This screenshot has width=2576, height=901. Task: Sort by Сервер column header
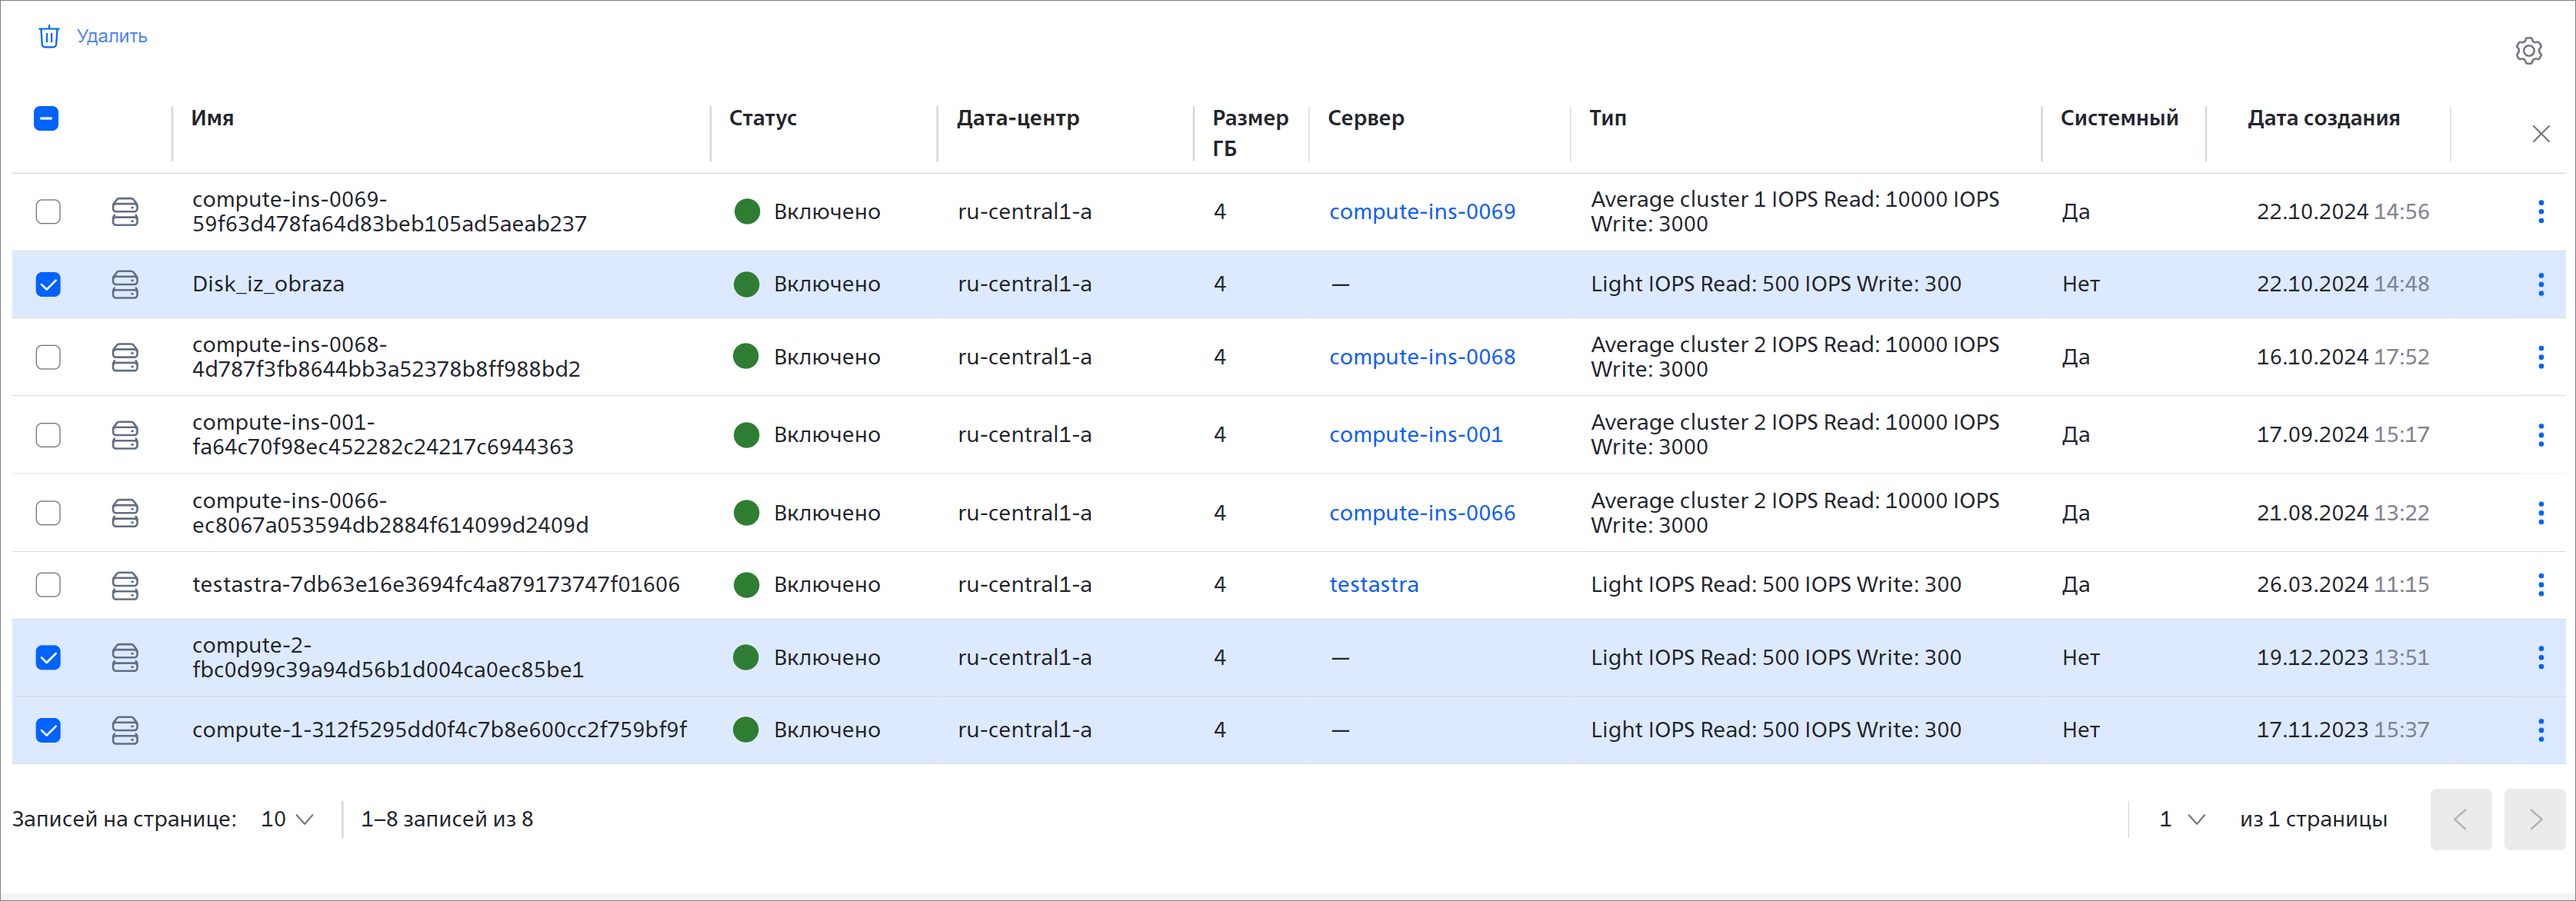pyautogui.click(x=1366, y=118)
